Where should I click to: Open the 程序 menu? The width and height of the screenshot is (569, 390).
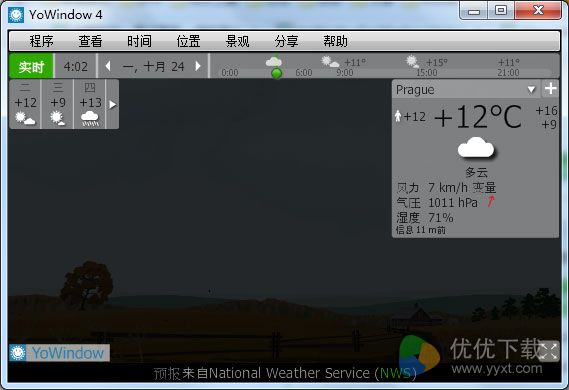[41, 41]
